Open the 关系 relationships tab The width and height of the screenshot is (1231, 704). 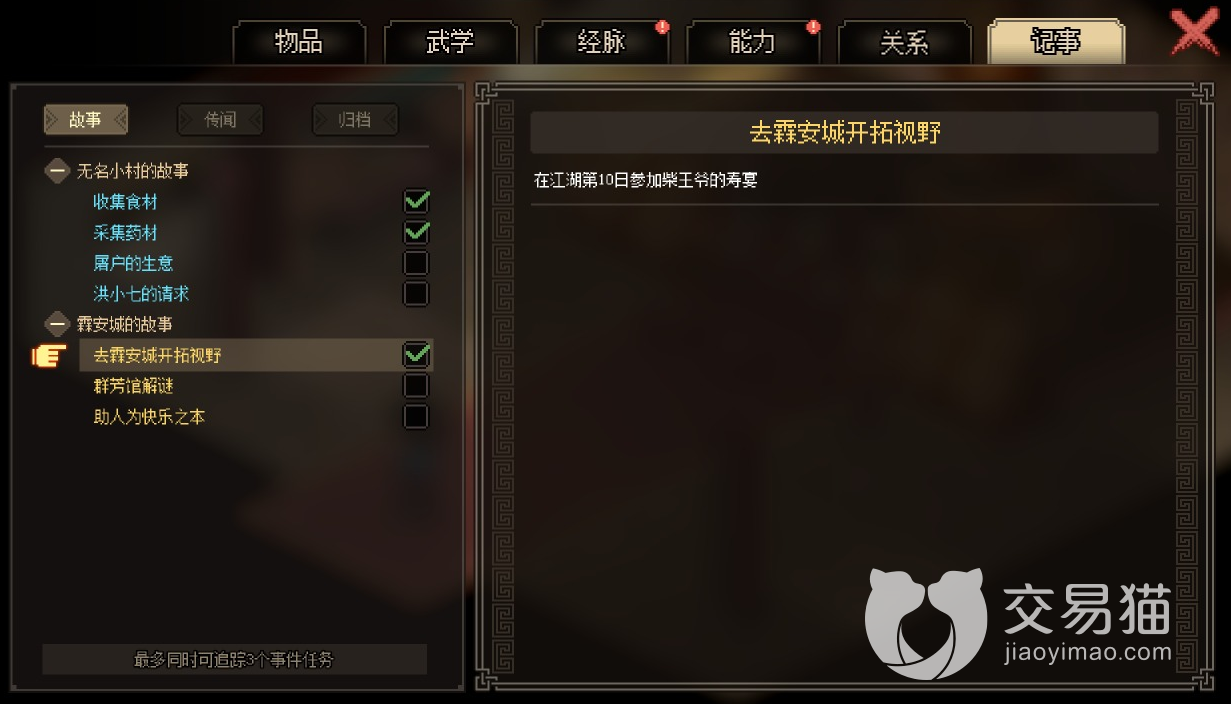click(x=904, y=43)
